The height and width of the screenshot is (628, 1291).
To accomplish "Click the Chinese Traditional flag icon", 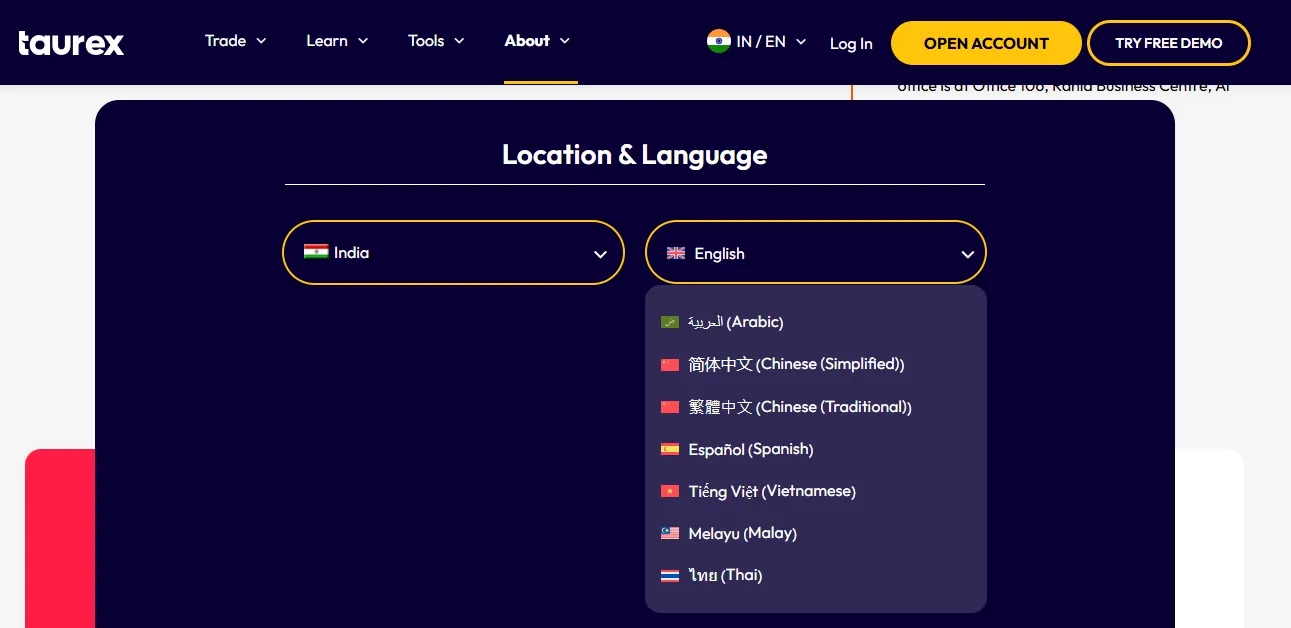I will pos(670,407).
